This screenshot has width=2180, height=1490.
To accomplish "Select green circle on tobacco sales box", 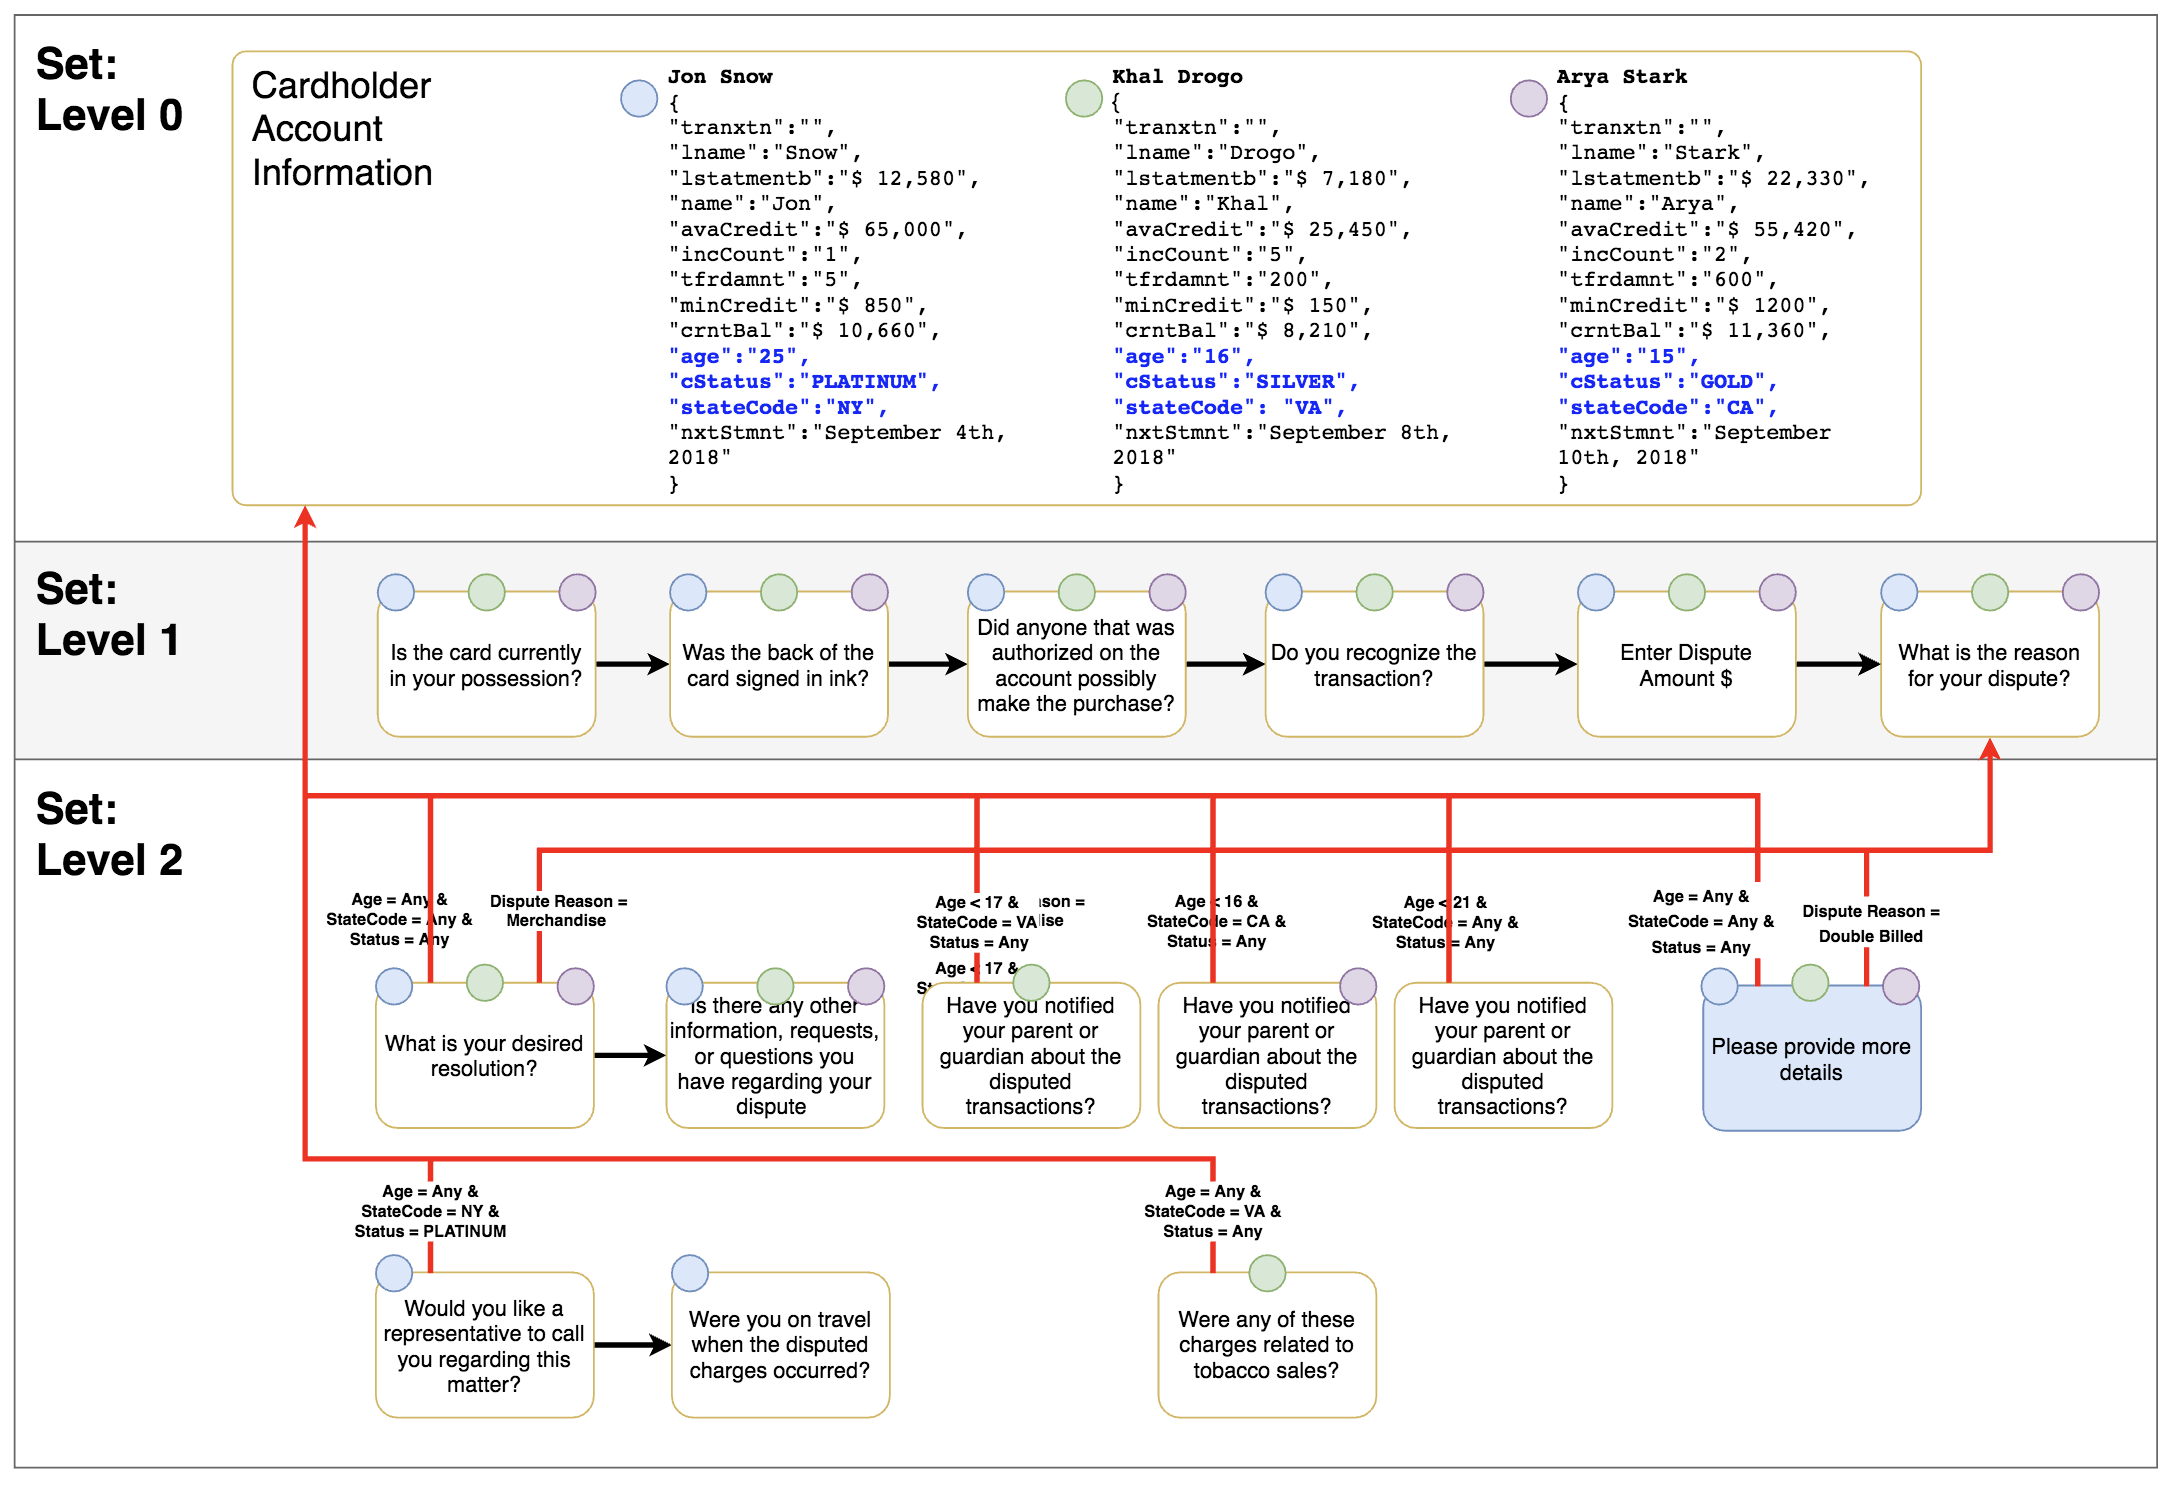I will [1267, 1273].
